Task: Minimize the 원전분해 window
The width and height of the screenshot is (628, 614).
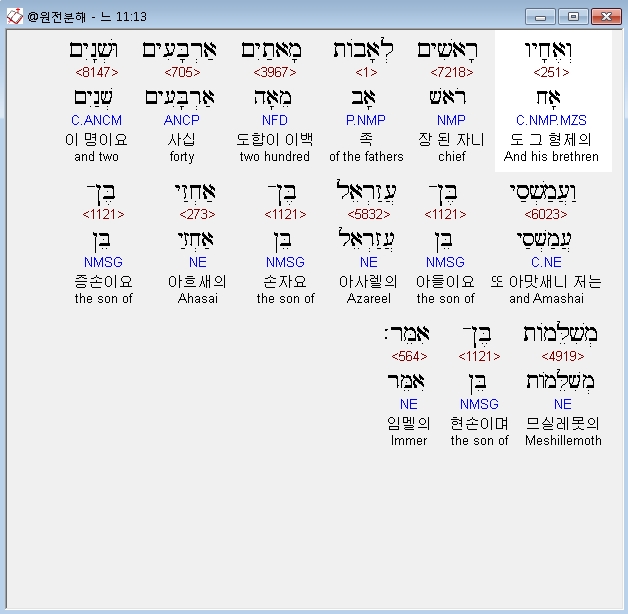Action: pos(540,17)
